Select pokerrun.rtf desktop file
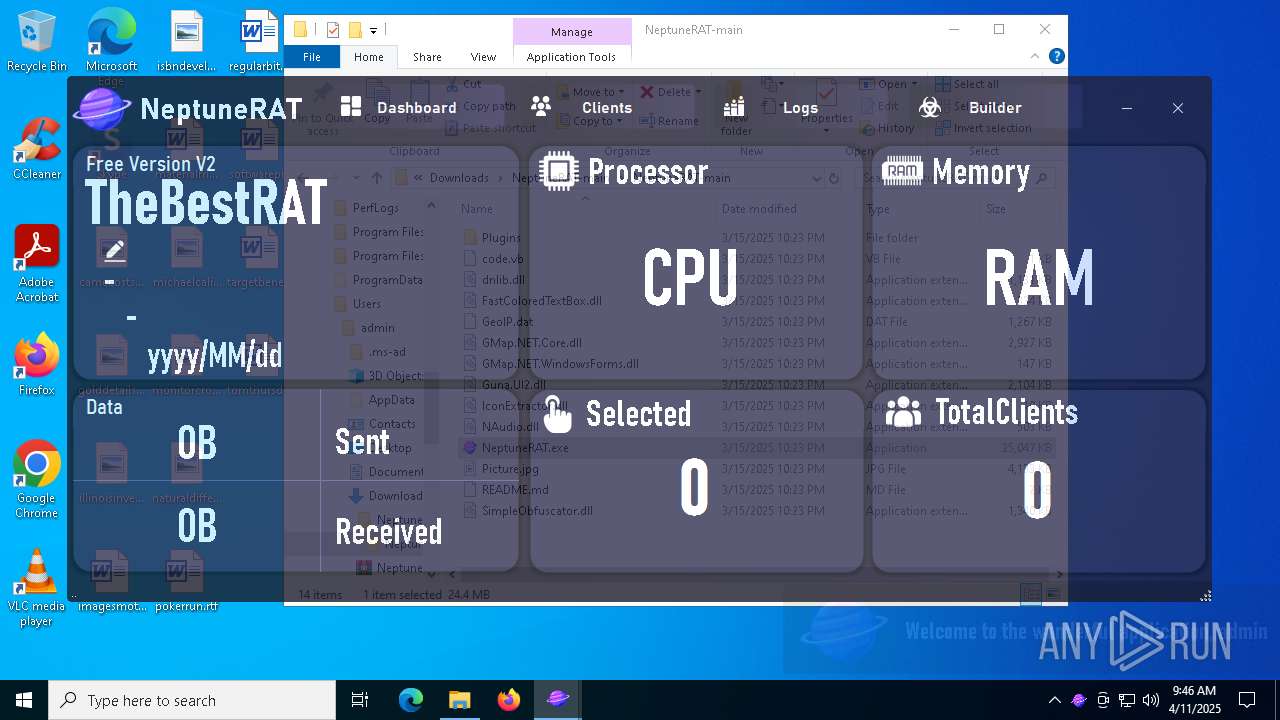Screen dimensions: 1280x720 [x=186, y=581]
